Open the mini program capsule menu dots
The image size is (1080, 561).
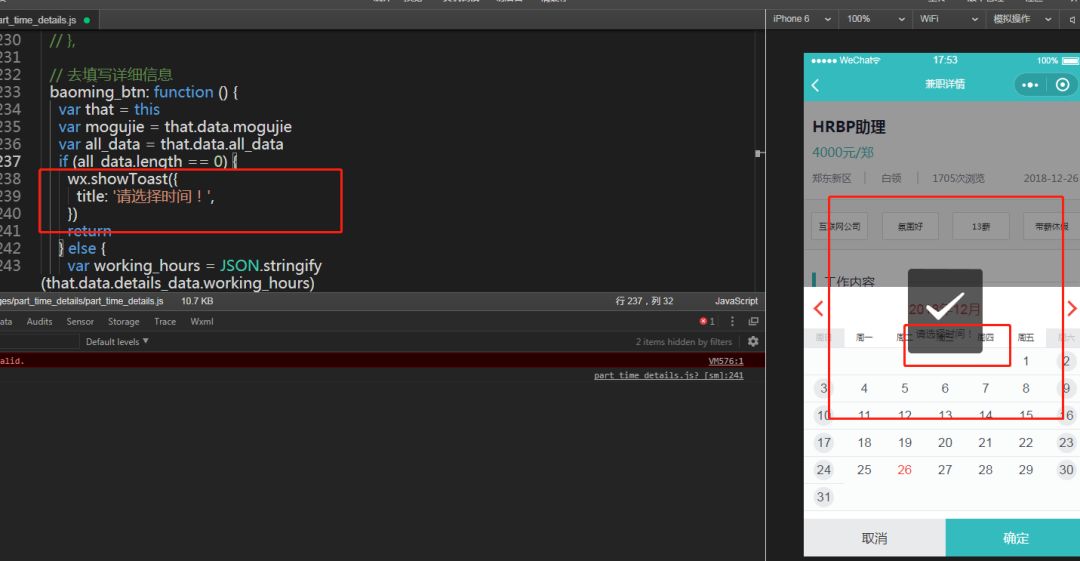coord(1030,85)
